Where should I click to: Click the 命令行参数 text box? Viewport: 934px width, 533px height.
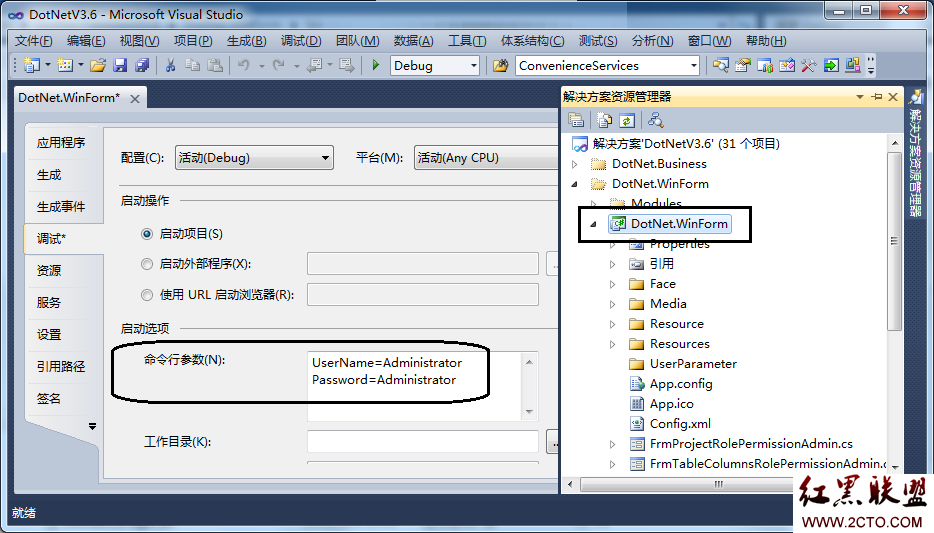point(415,386)
